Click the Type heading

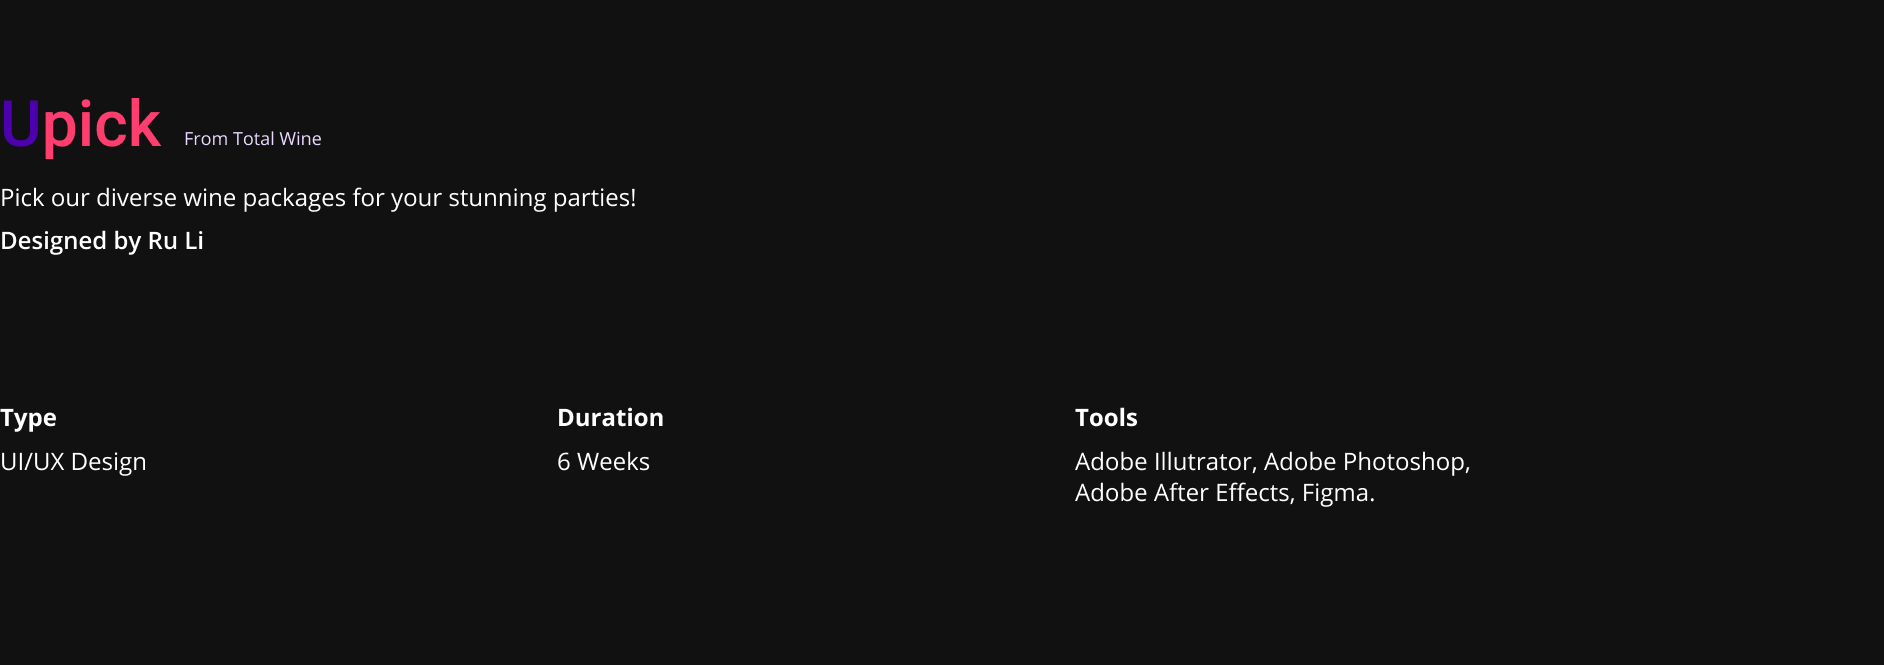(28, 418)
